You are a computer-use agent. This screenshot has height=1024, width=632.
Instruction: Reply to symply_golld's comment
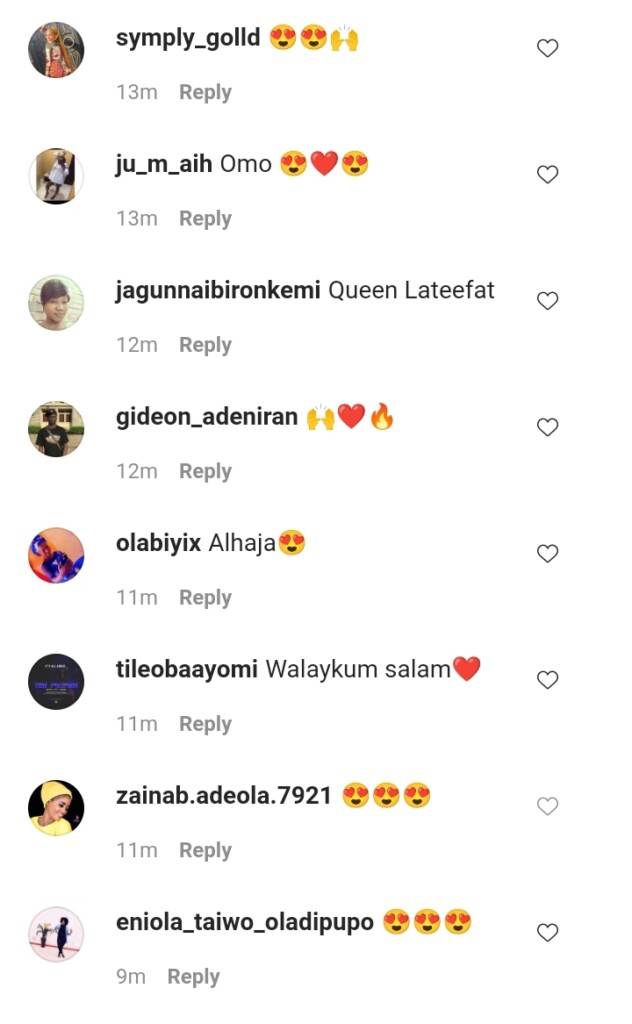(x=205, y=93)
